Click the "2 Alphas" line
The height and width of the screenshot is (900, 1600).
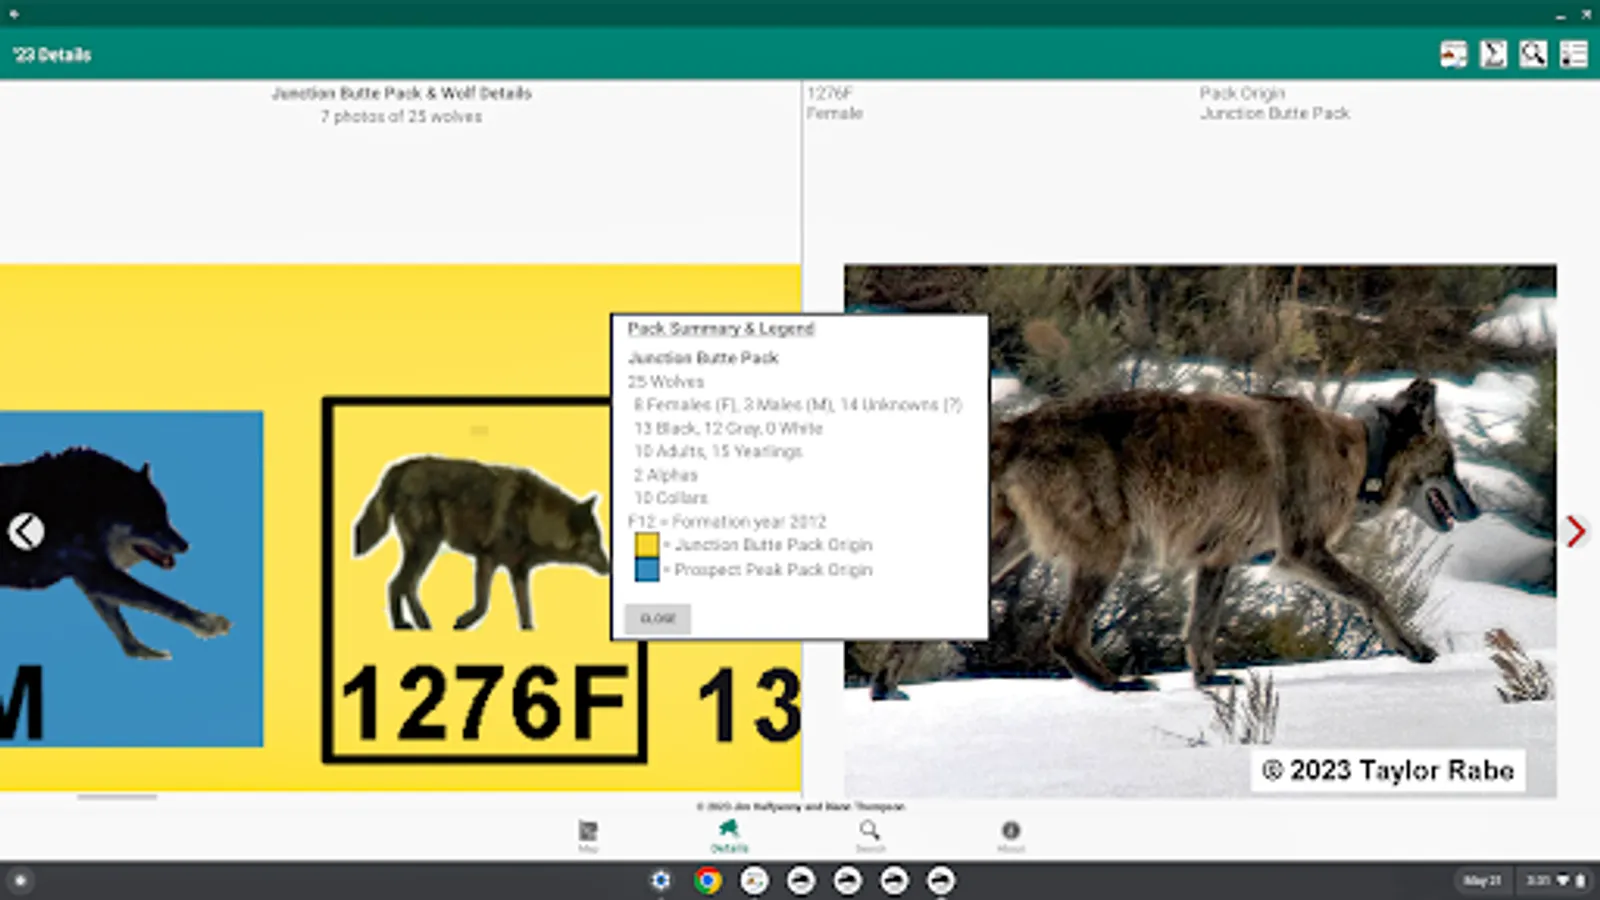pos(666,474)
